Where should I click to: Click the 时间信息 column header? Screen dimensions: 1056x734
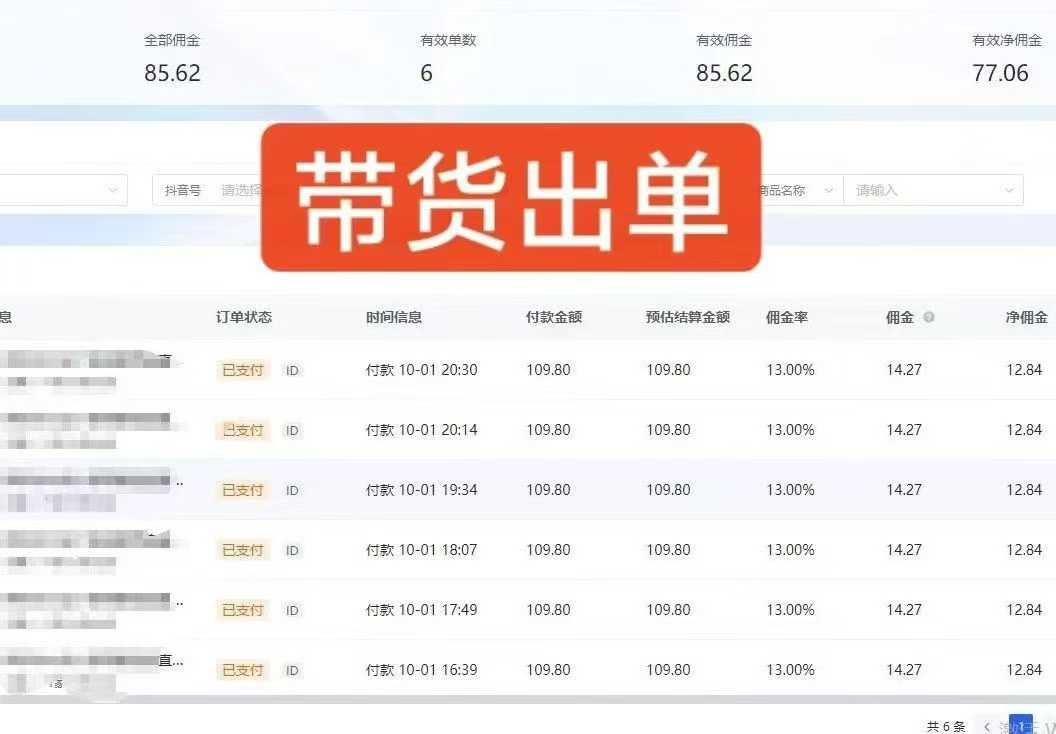tap(394, 317)
